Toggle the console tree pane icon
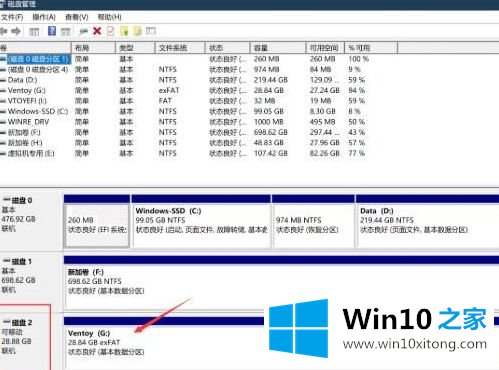 pyautogui.click(x=34, y=32)
